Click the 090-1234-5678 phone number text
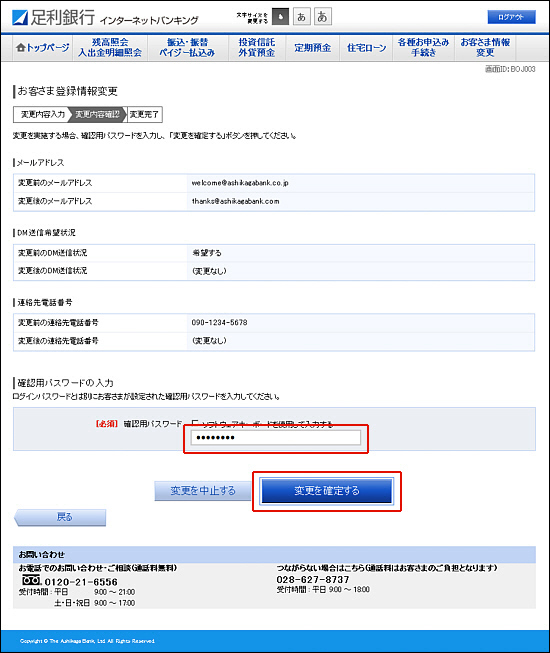The height and width of the screenshot is (653, 550). coord(219,322)
